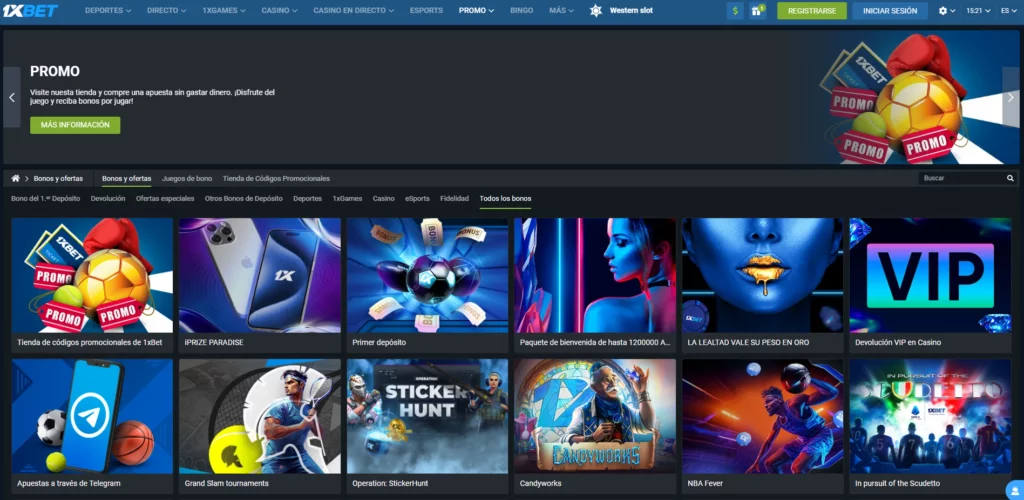Open the dollar payments icon
1024x500 pixels.
click(x=735, y=11)
